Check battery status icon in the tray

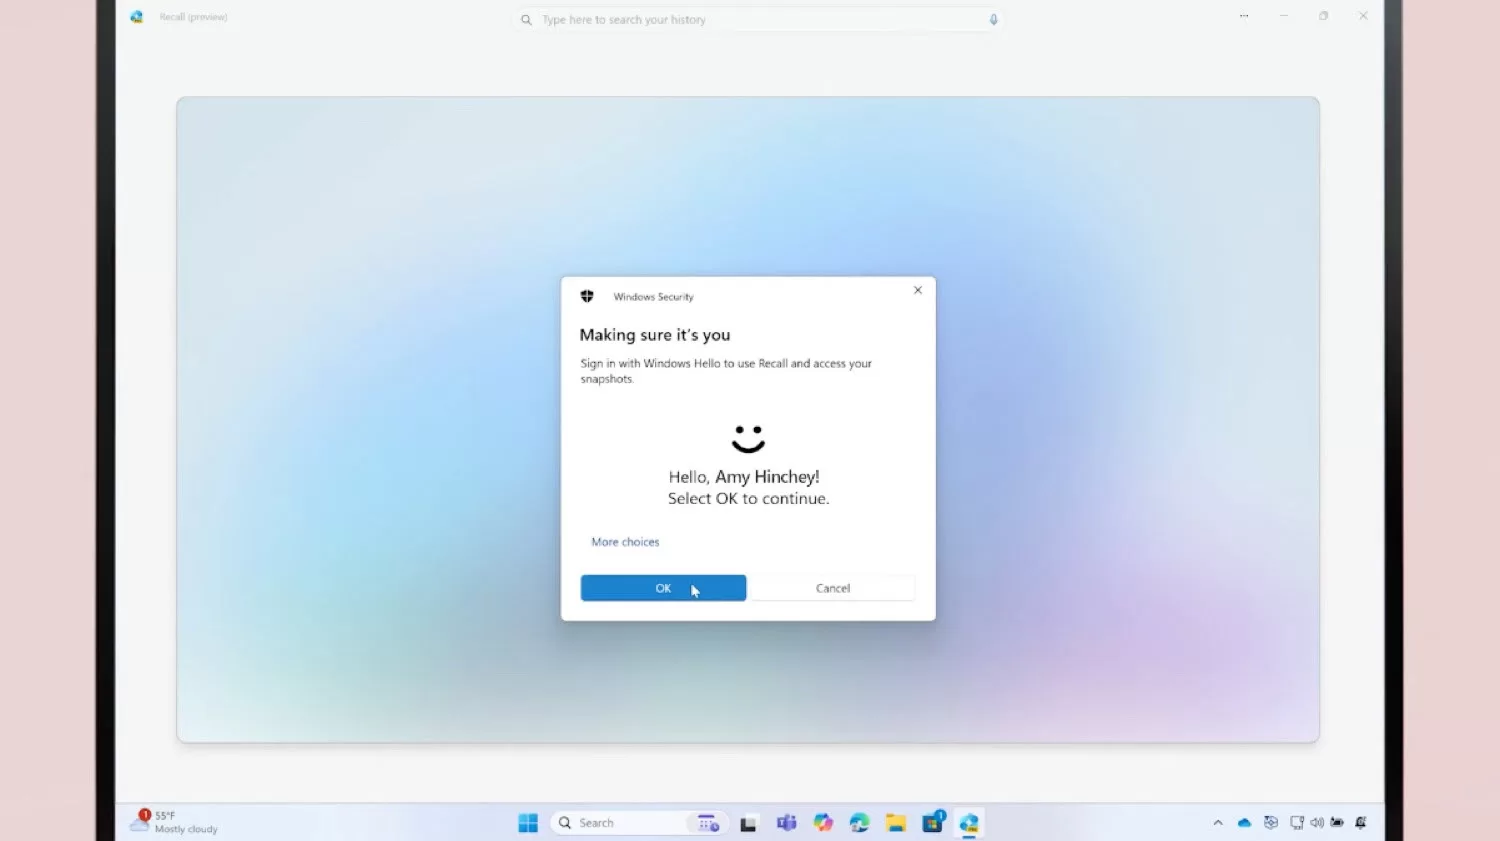tap(1337, 822)
